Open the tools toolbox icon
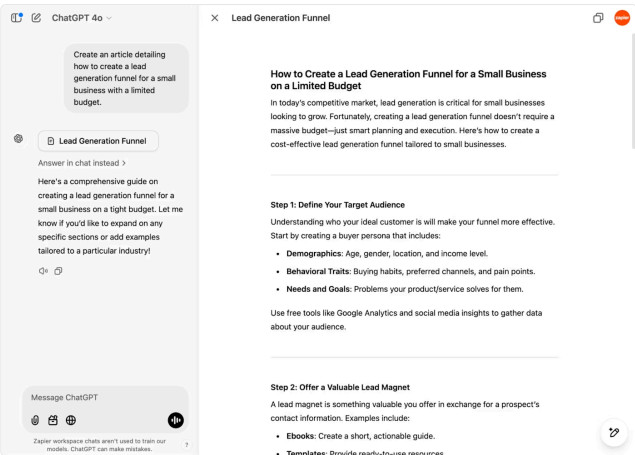635x455 pixels. [x=53, y=420]
